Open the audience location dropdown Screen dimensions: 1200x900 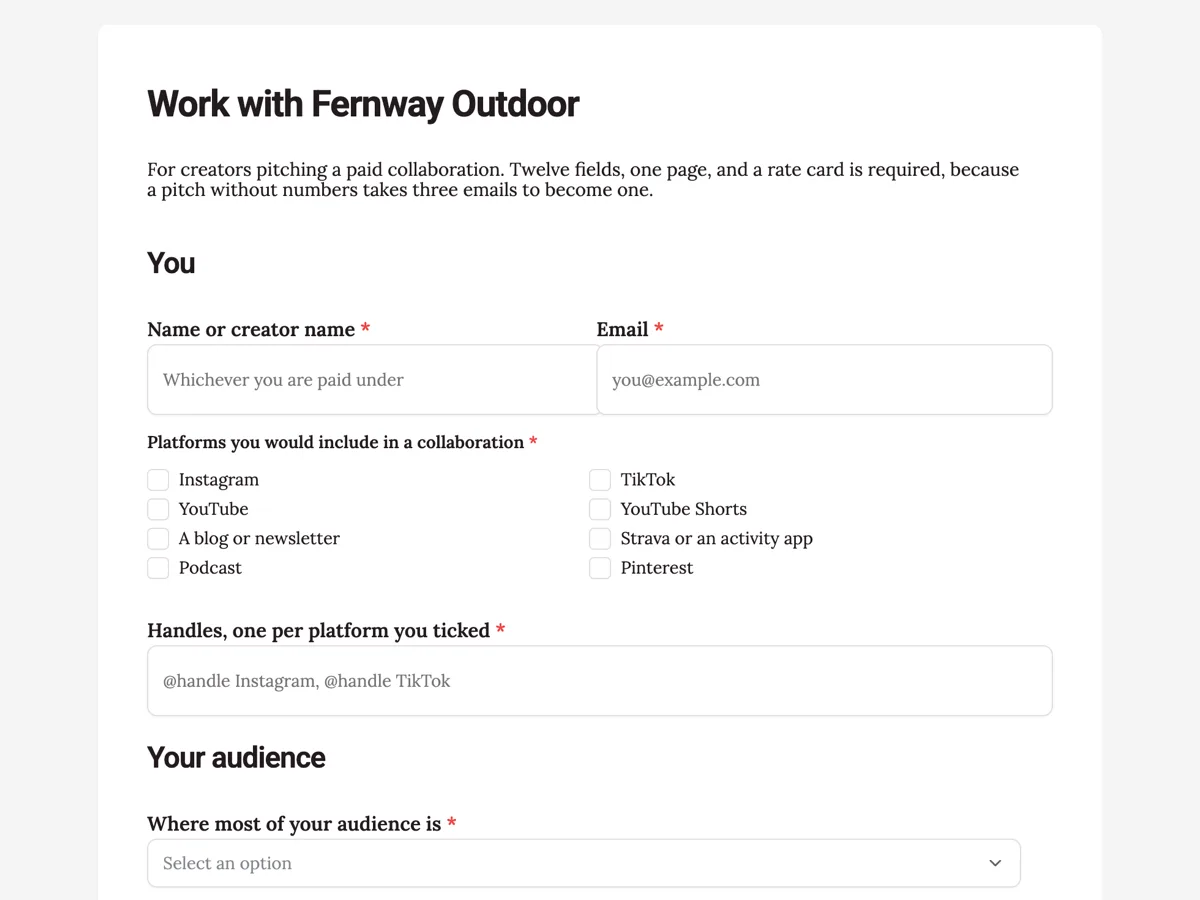coord(584,863)
